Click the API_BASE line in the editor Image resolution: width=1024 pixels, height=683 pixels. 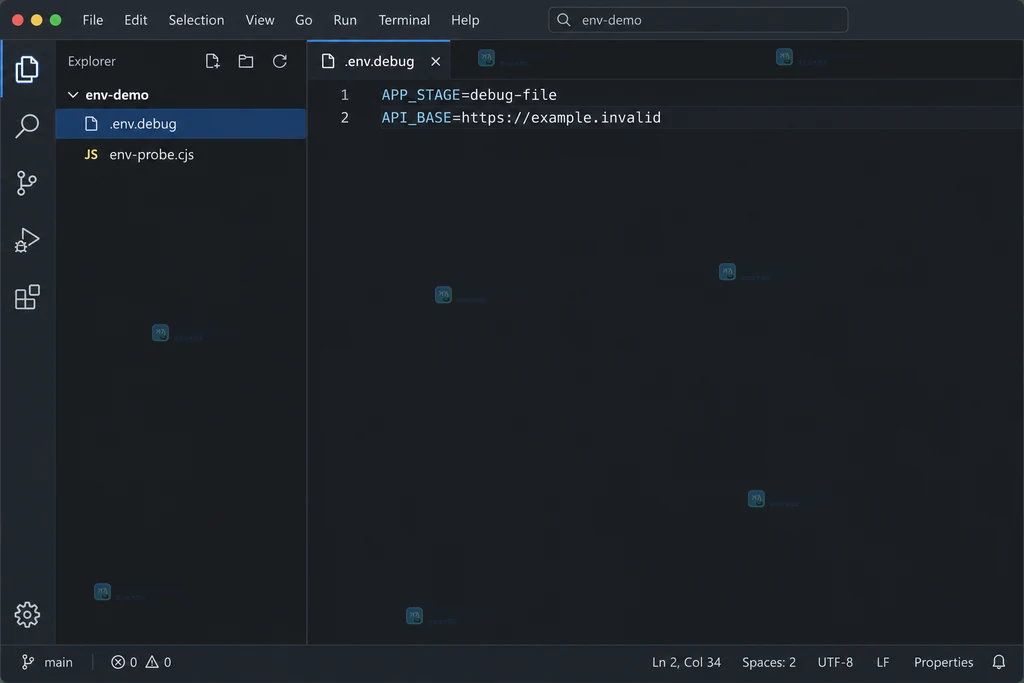pyautogui.click(x=521, y=118)
